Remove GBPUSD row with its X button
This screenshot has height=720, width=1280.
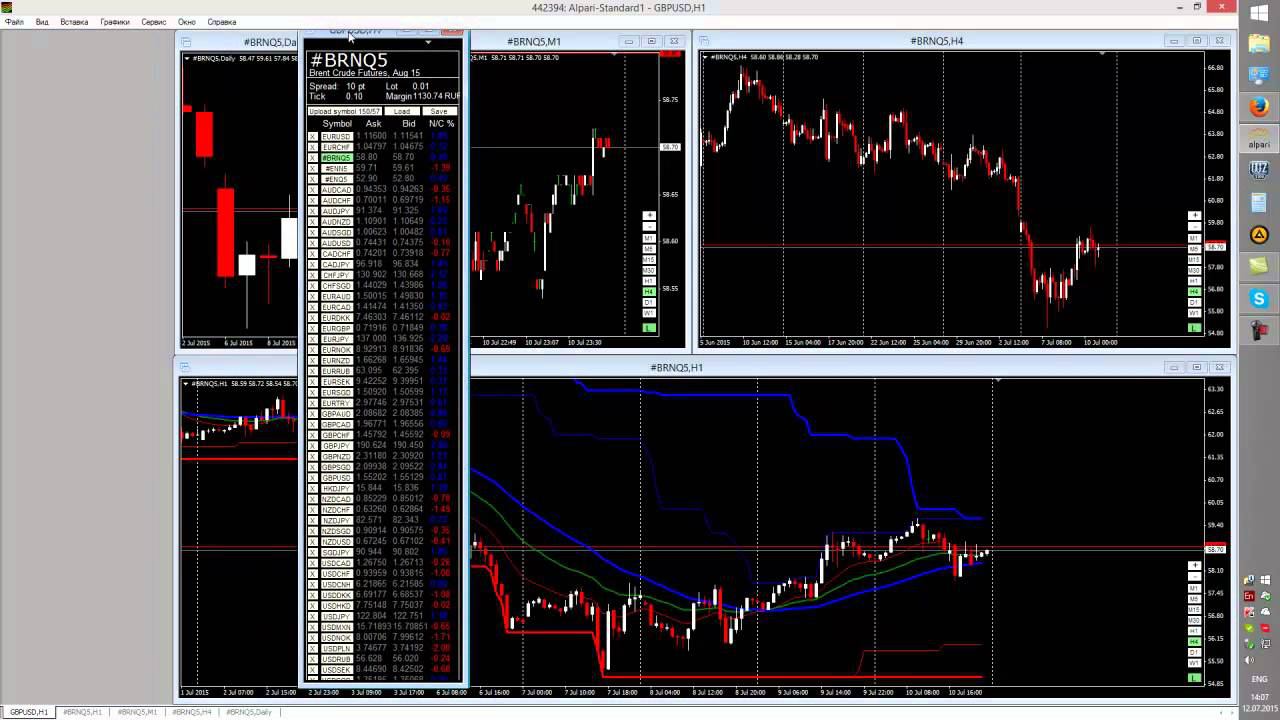[x=312, y=478]
